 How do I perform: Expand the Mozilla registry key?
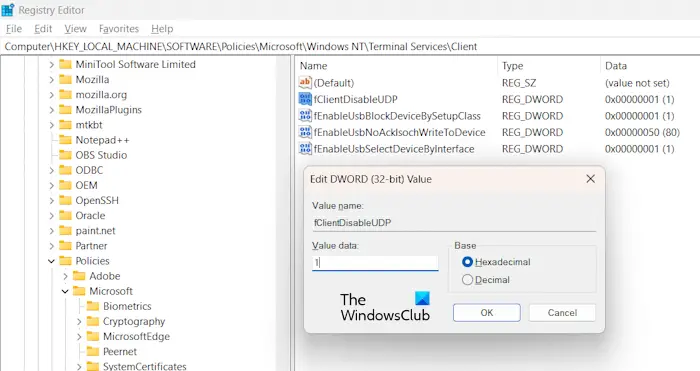pos(51,80)
